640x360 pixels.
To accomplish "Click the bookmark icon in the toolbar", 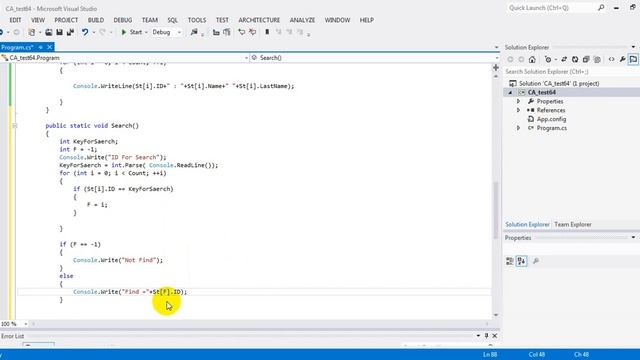I will click(267, 32).
